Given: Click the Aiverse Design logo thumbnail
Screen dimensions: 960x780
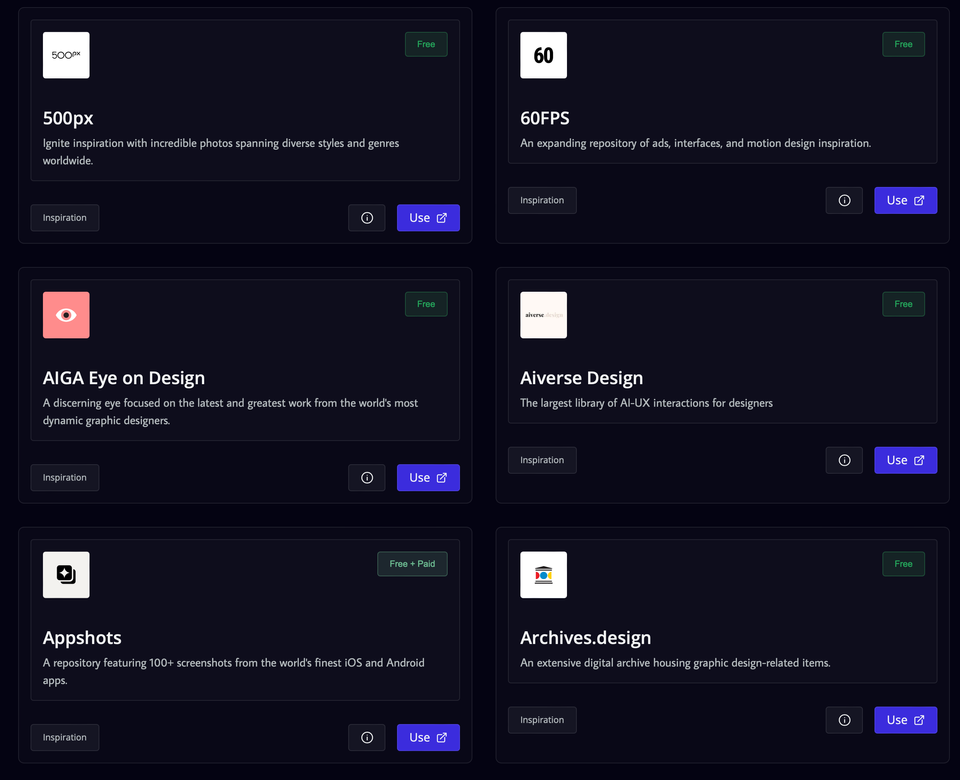Looking at the screenshot, I should click(543, 315).
